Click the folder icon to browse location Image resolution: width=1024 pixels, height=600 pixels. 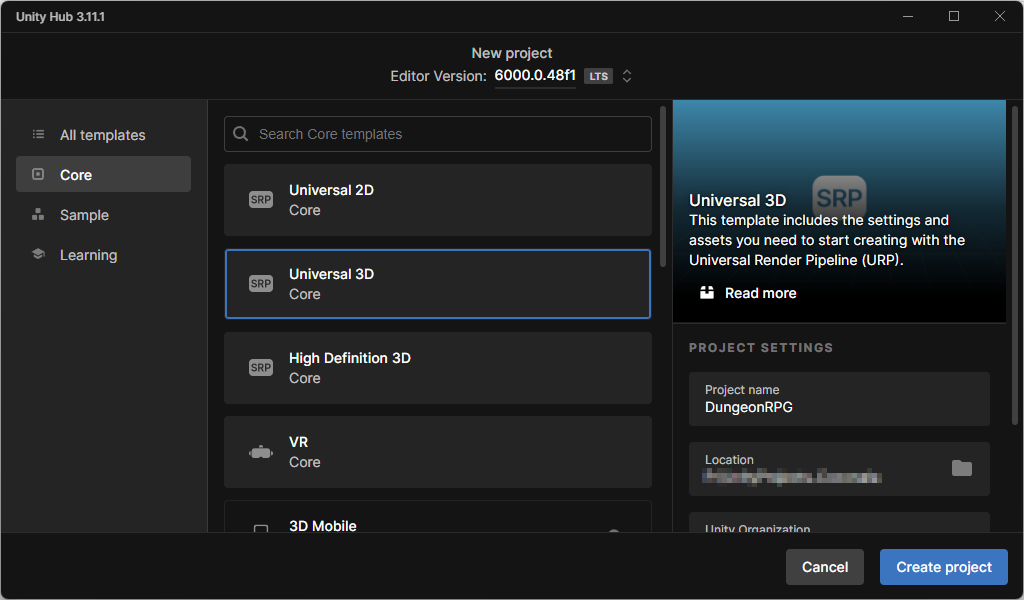click(x=961, y=468)
